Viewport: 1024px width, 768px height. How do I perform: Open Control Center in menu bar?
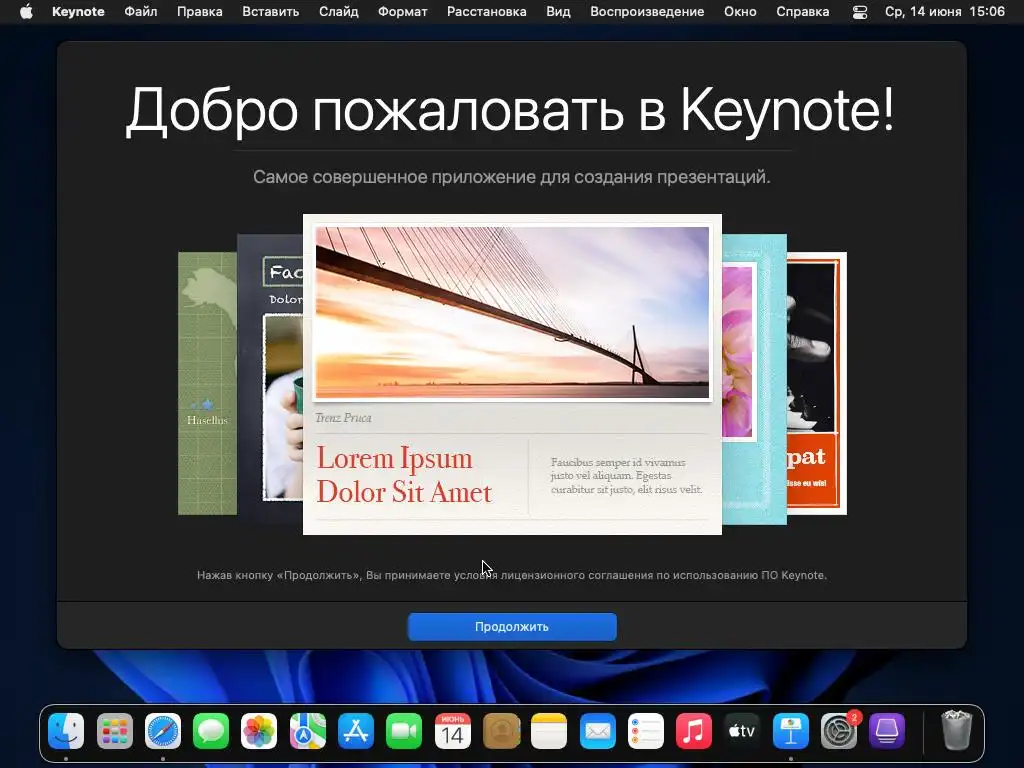[x=860, y=12]
